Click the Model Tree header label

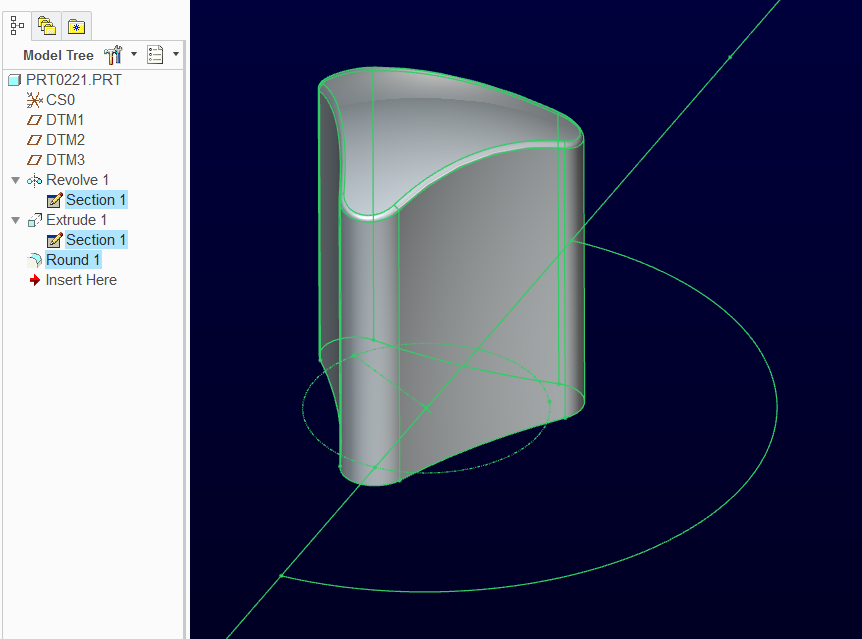[58, 55]
